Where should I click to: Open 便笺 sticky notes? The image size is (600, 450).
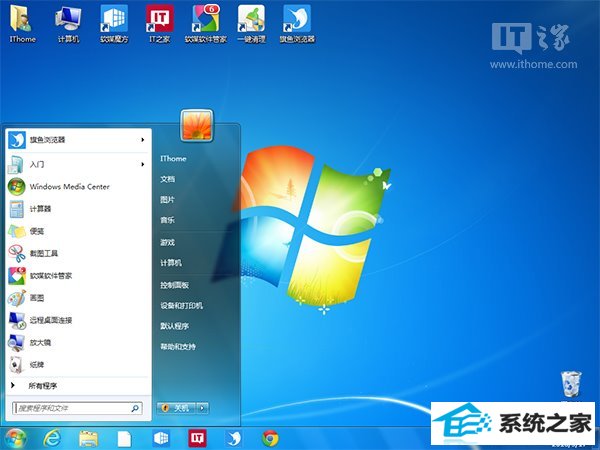[78, 231]
